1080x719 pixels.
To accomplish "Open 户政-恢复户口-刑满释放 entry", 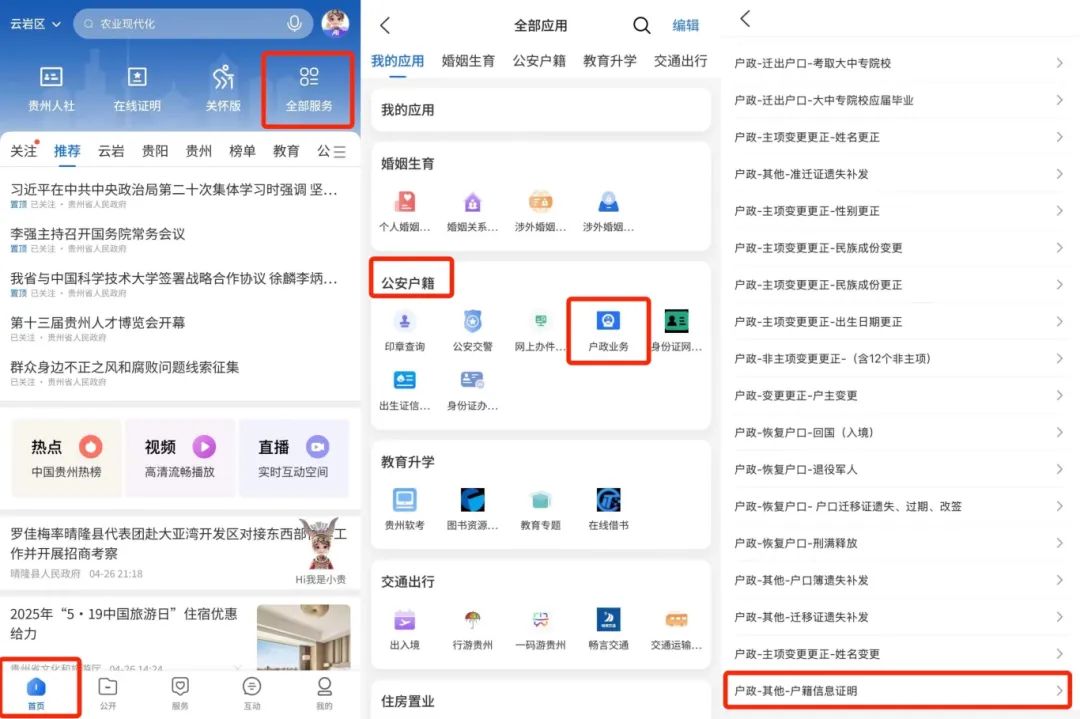I will point(899,543).
